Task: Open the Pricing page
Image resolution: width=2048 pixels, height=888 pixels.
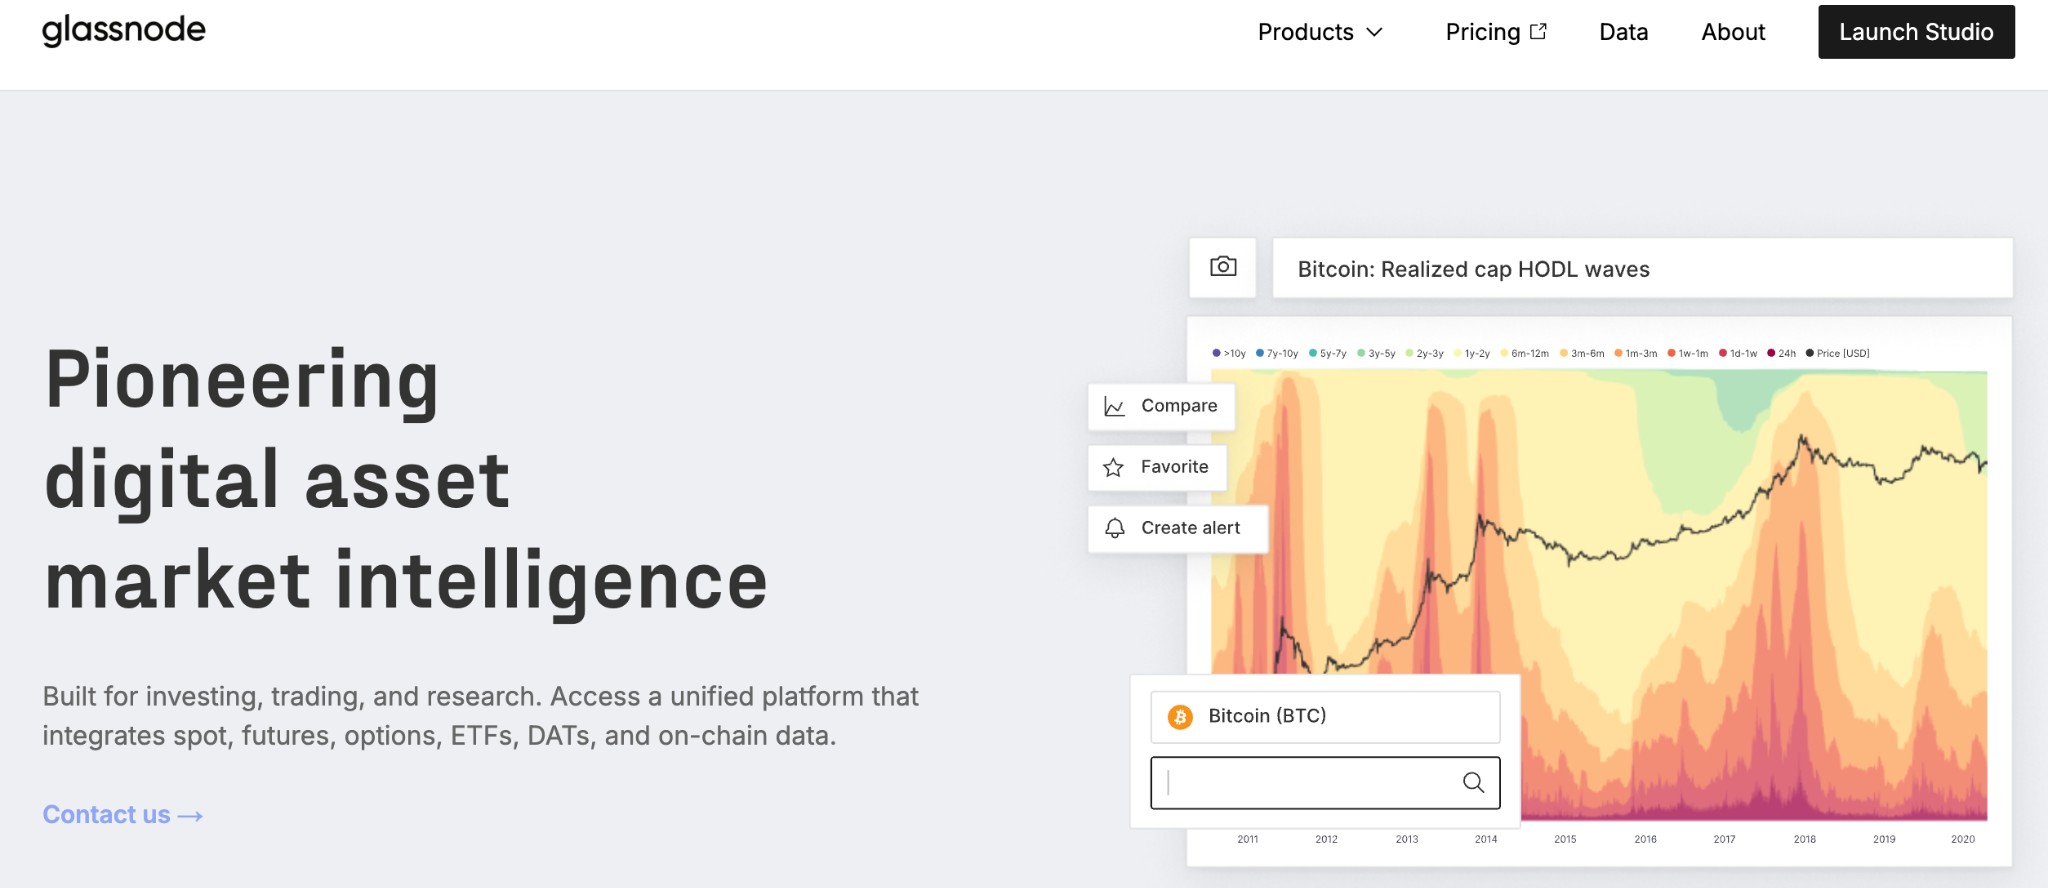Action: pos(1483,32)
